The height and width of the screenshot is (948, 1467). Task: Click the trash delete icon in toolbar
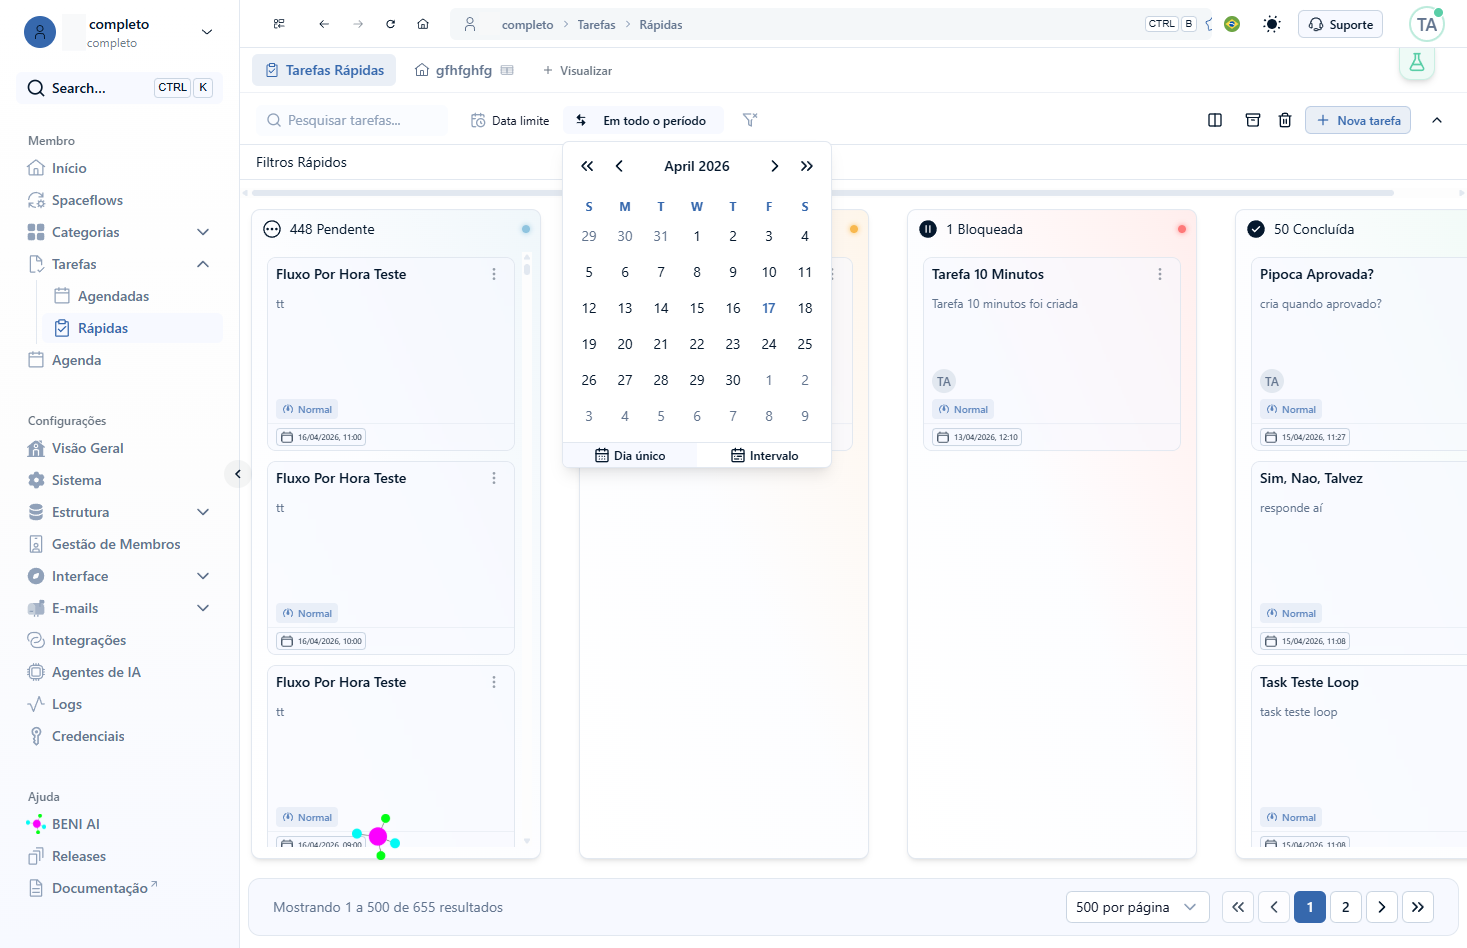[1285, 120]
